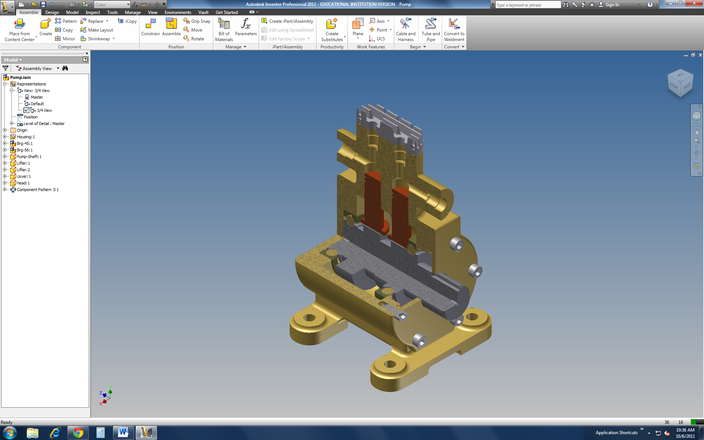Toggle the 3/4 View checkbox in browser
Screen dimensions: 704x440
pyautogui.click(x=26, y=110)
